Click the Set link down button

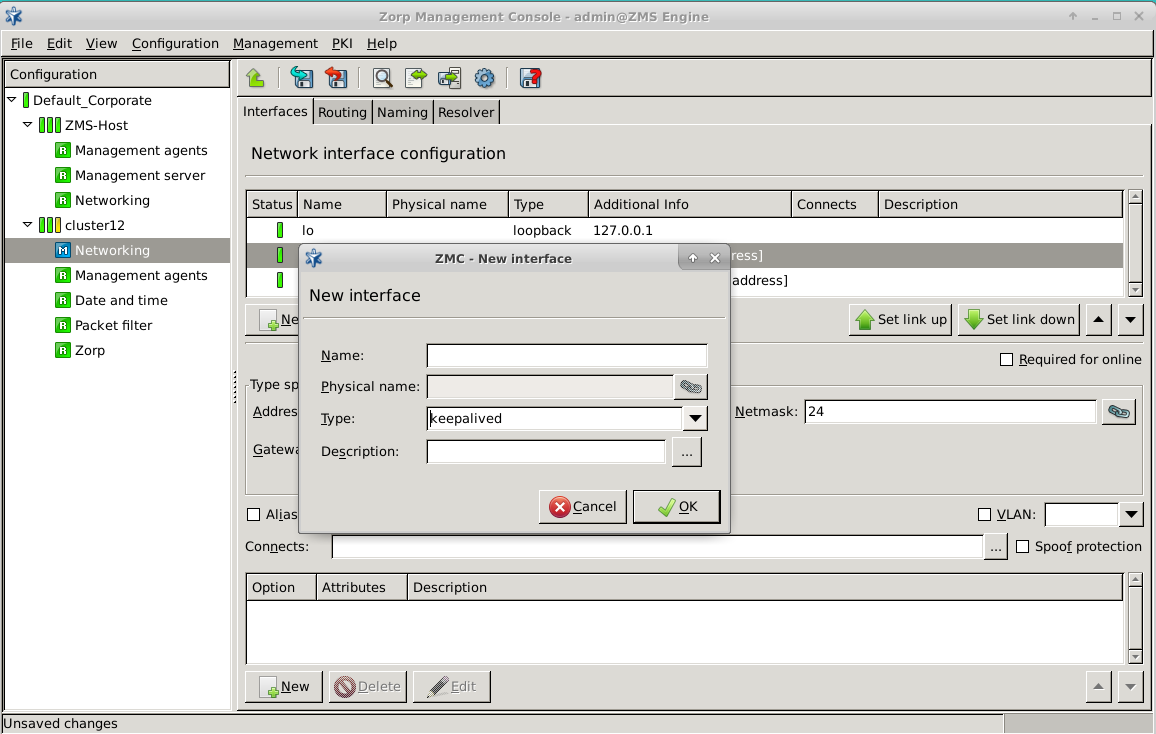click(x=1018, y=319)
